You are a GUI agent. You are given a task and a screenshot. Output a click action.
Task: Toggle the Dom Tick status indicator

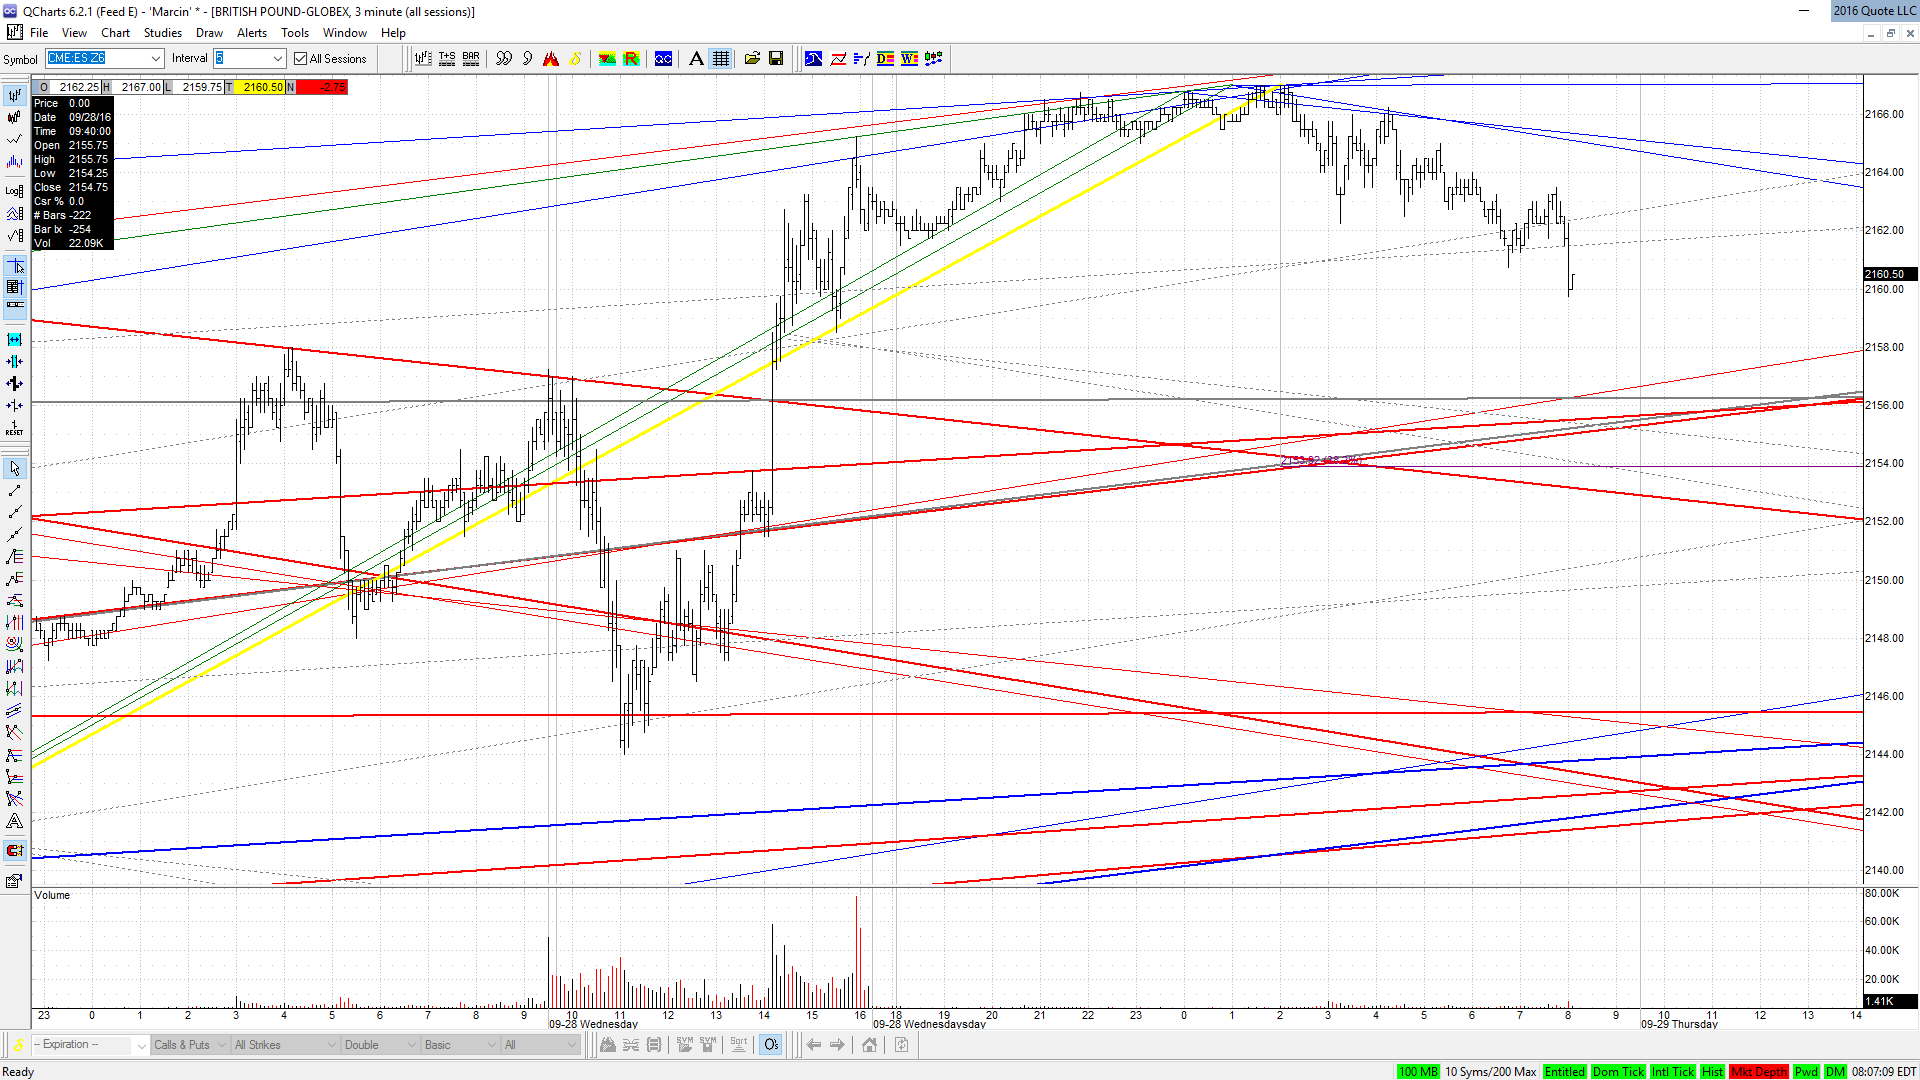1618,1072
